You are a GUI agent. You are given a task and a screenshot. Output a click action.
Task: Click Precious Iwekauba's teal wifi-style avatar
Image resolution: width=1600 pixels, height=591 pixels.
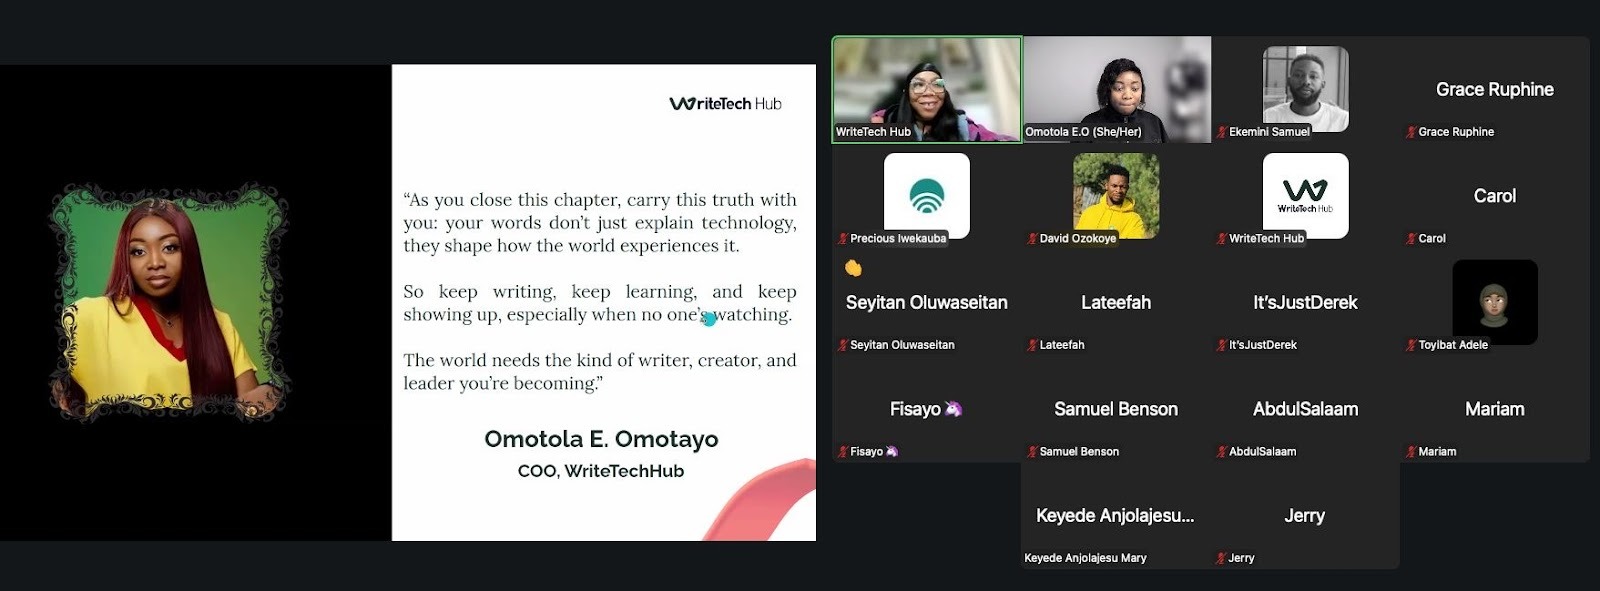(x=927, y=195)
